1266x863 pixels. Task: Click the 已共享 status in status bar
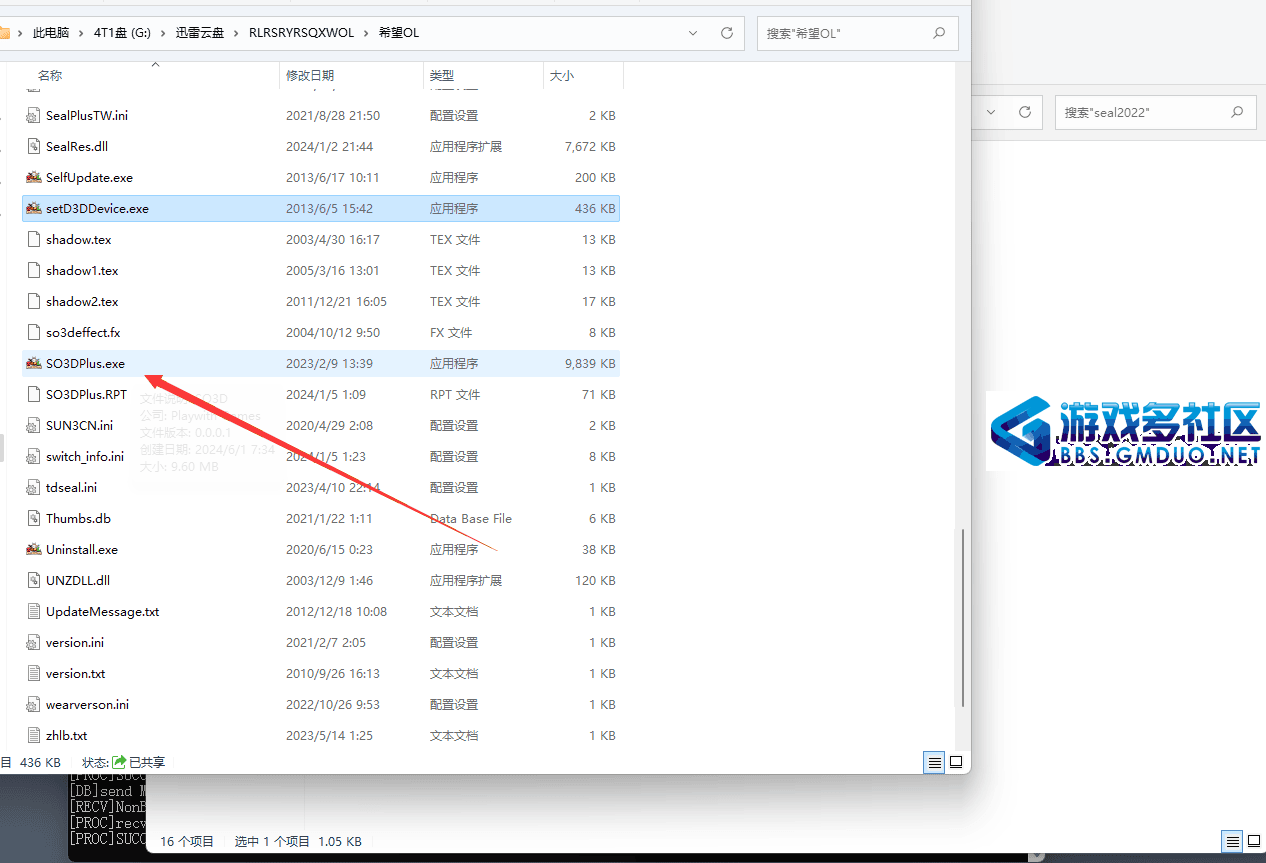[x=138, y=762]
